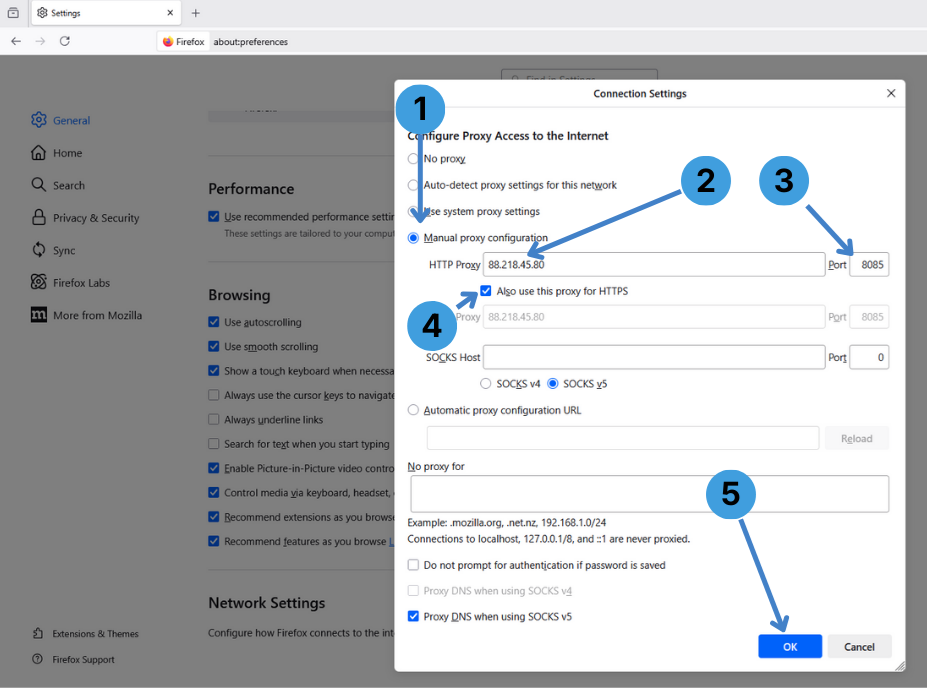The width and height of the screenshot is (927, 691).
Task: Click the forward arrow navigation button
Action: (x=40, y=41)
